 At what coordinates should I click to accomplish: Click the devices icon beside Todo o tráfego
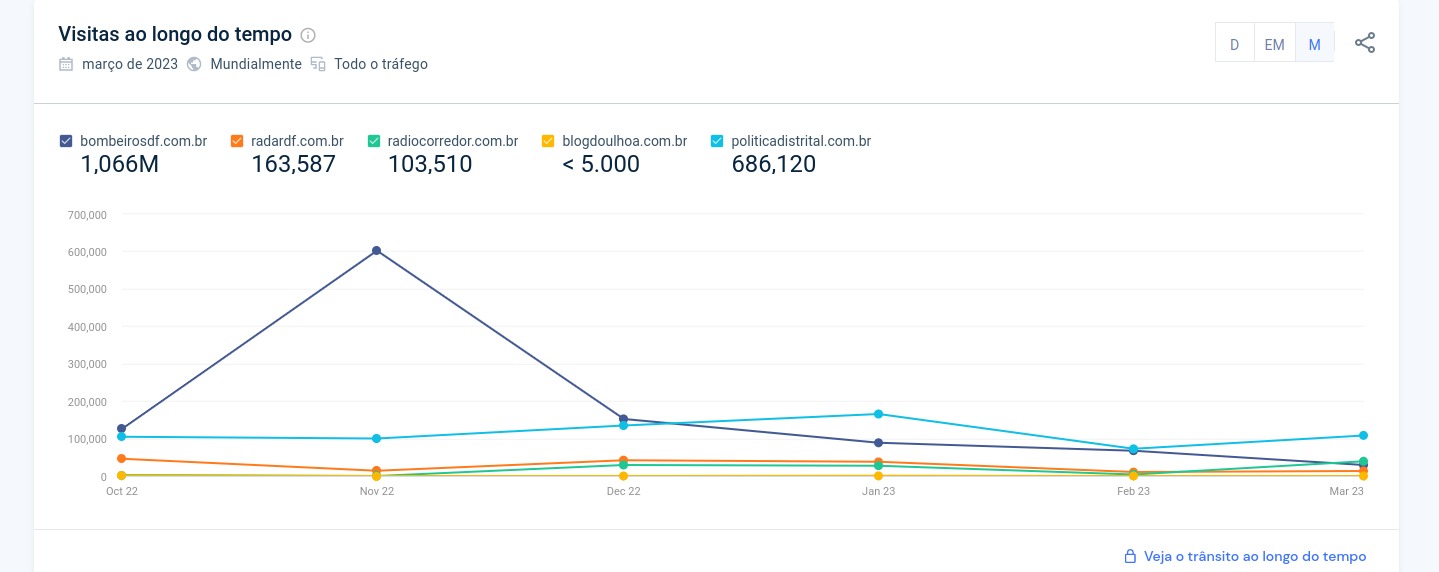coord(318,64)
